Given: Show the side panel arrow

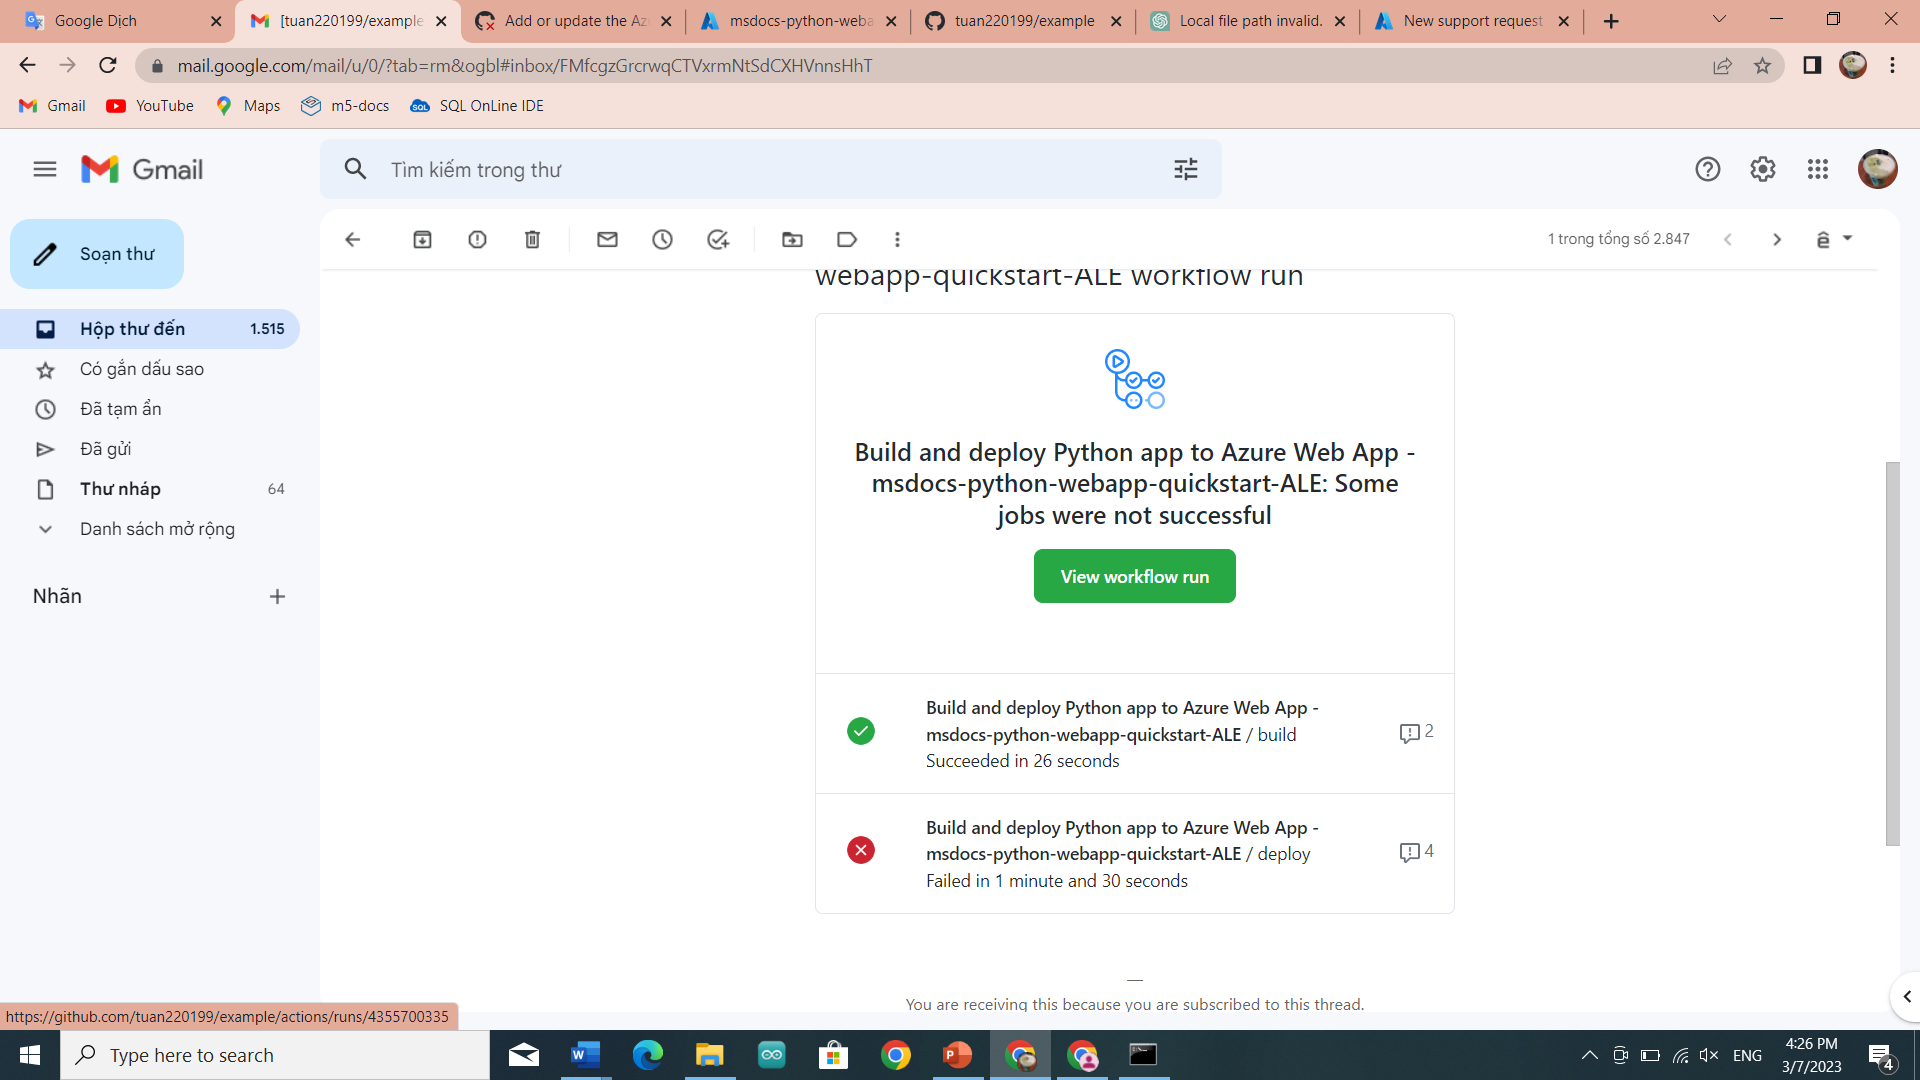Looking at the screenshot, I should click(x=1906, y=997).
